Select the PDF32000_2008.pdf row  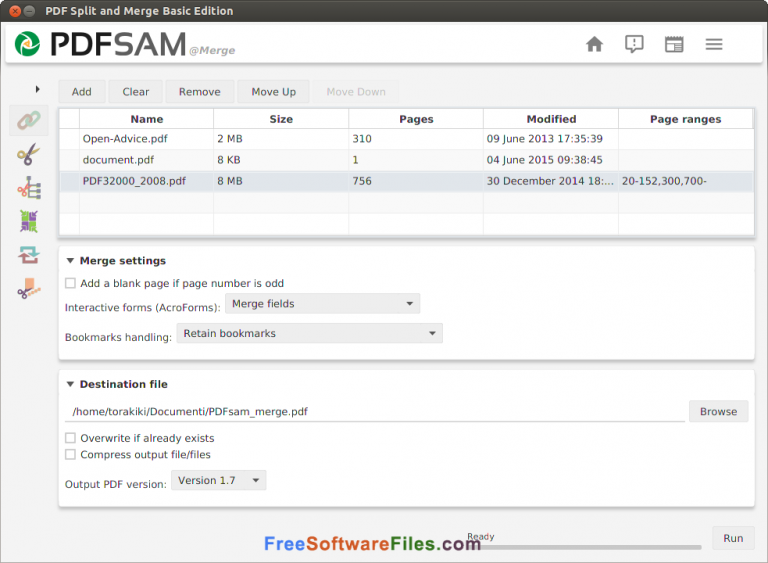[406, 181]
